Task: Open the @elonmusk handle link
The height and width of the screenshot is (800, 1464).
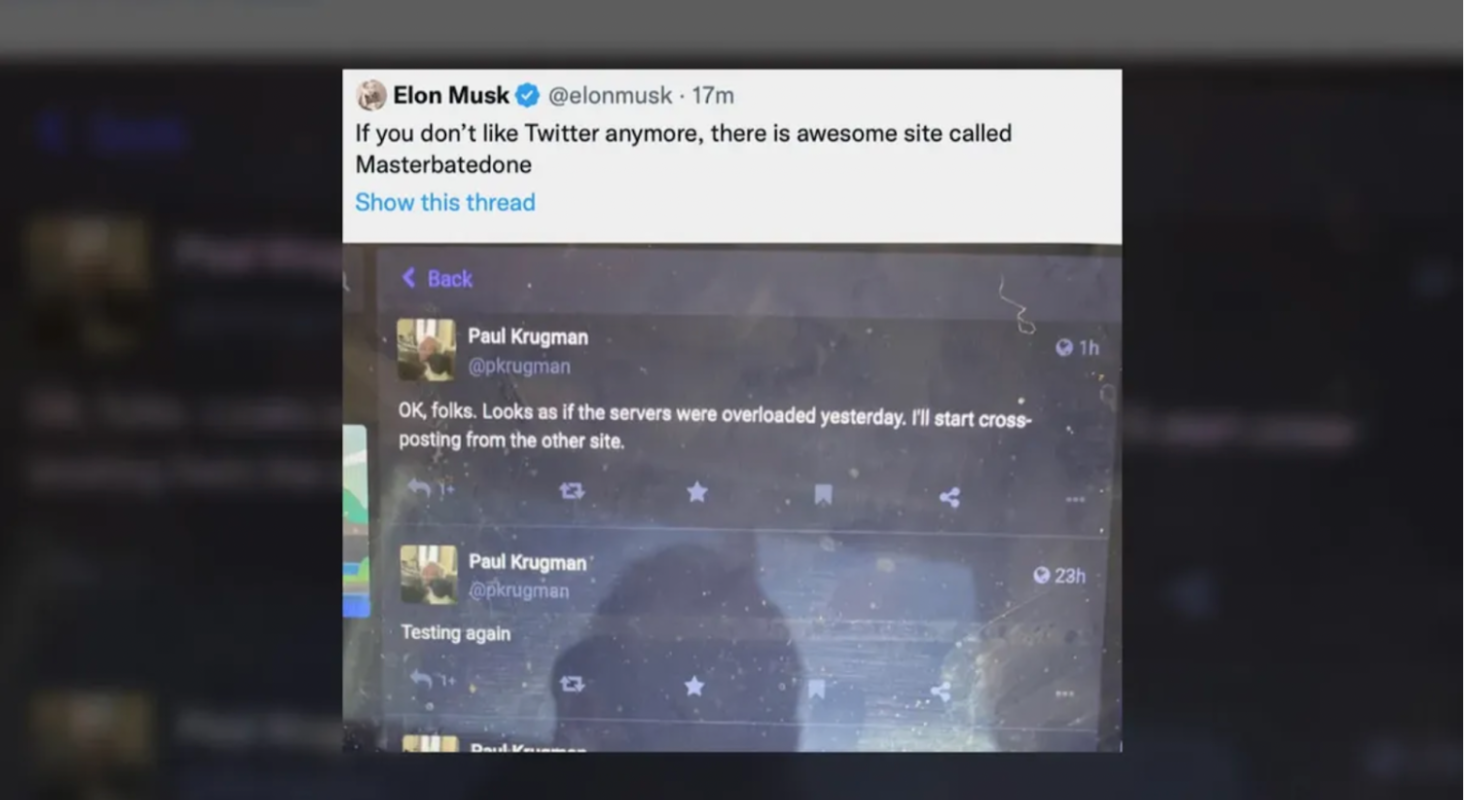Action: coord(610,96)
